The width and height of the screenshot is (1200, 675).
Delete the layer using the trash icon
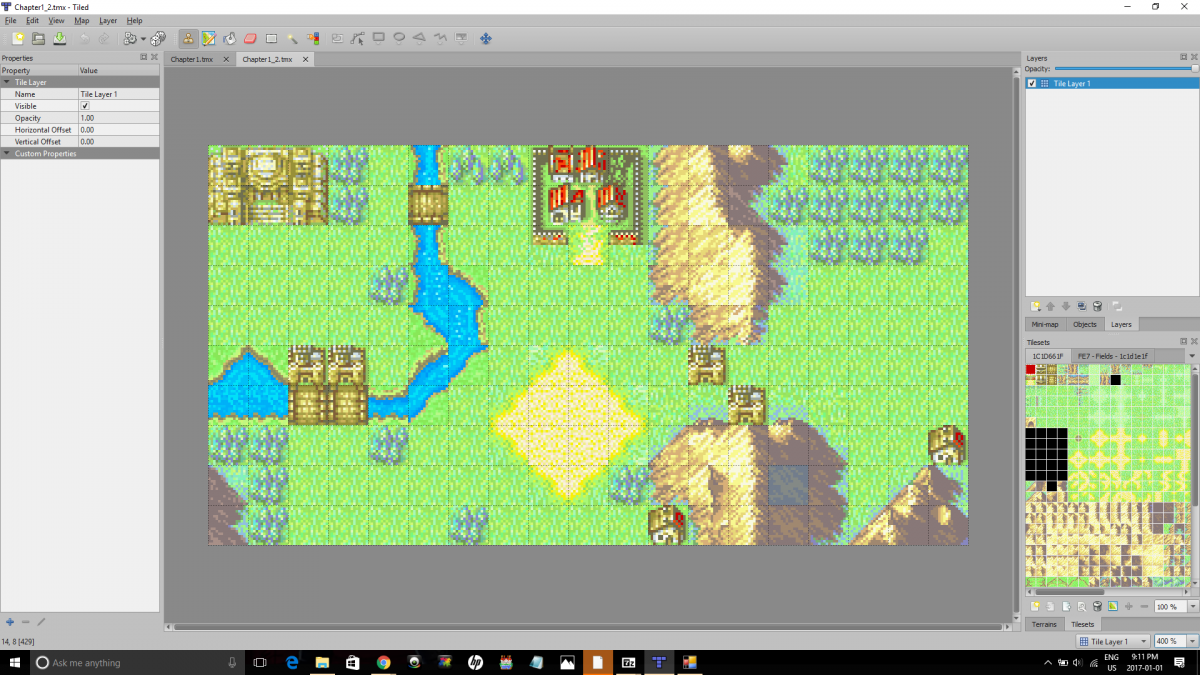(x=1097, y=306)
